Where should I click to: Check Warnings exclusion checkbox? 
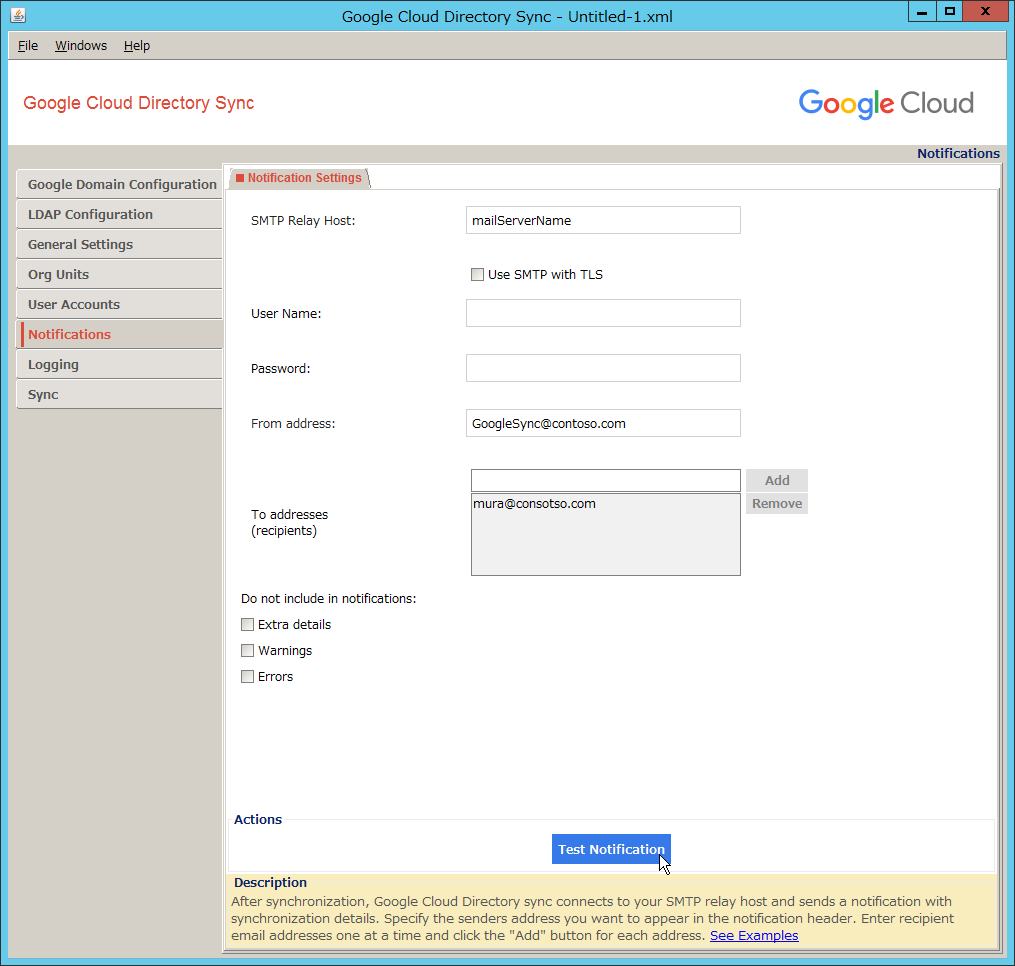tap(247, 651)
